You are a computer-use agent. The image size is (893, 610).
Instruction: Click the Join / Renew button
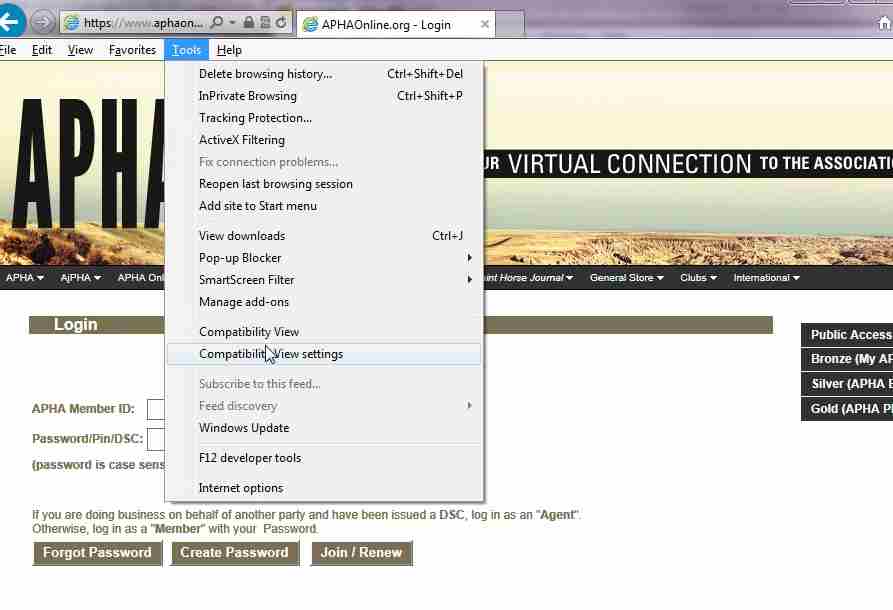coord(362,553)
